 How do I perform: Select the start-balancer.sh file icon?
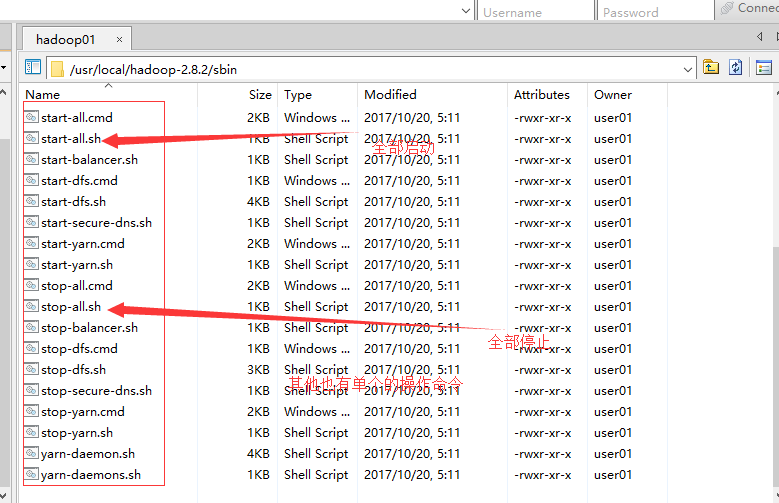point(31,160)
